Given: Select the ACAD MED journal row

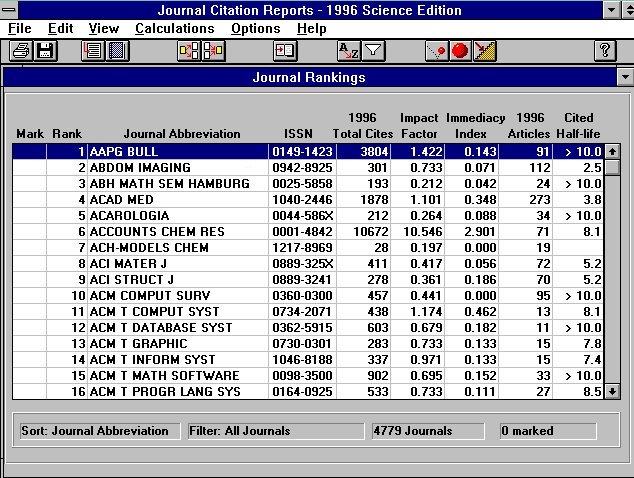Looking at the screenshot, I should (308, 199).
